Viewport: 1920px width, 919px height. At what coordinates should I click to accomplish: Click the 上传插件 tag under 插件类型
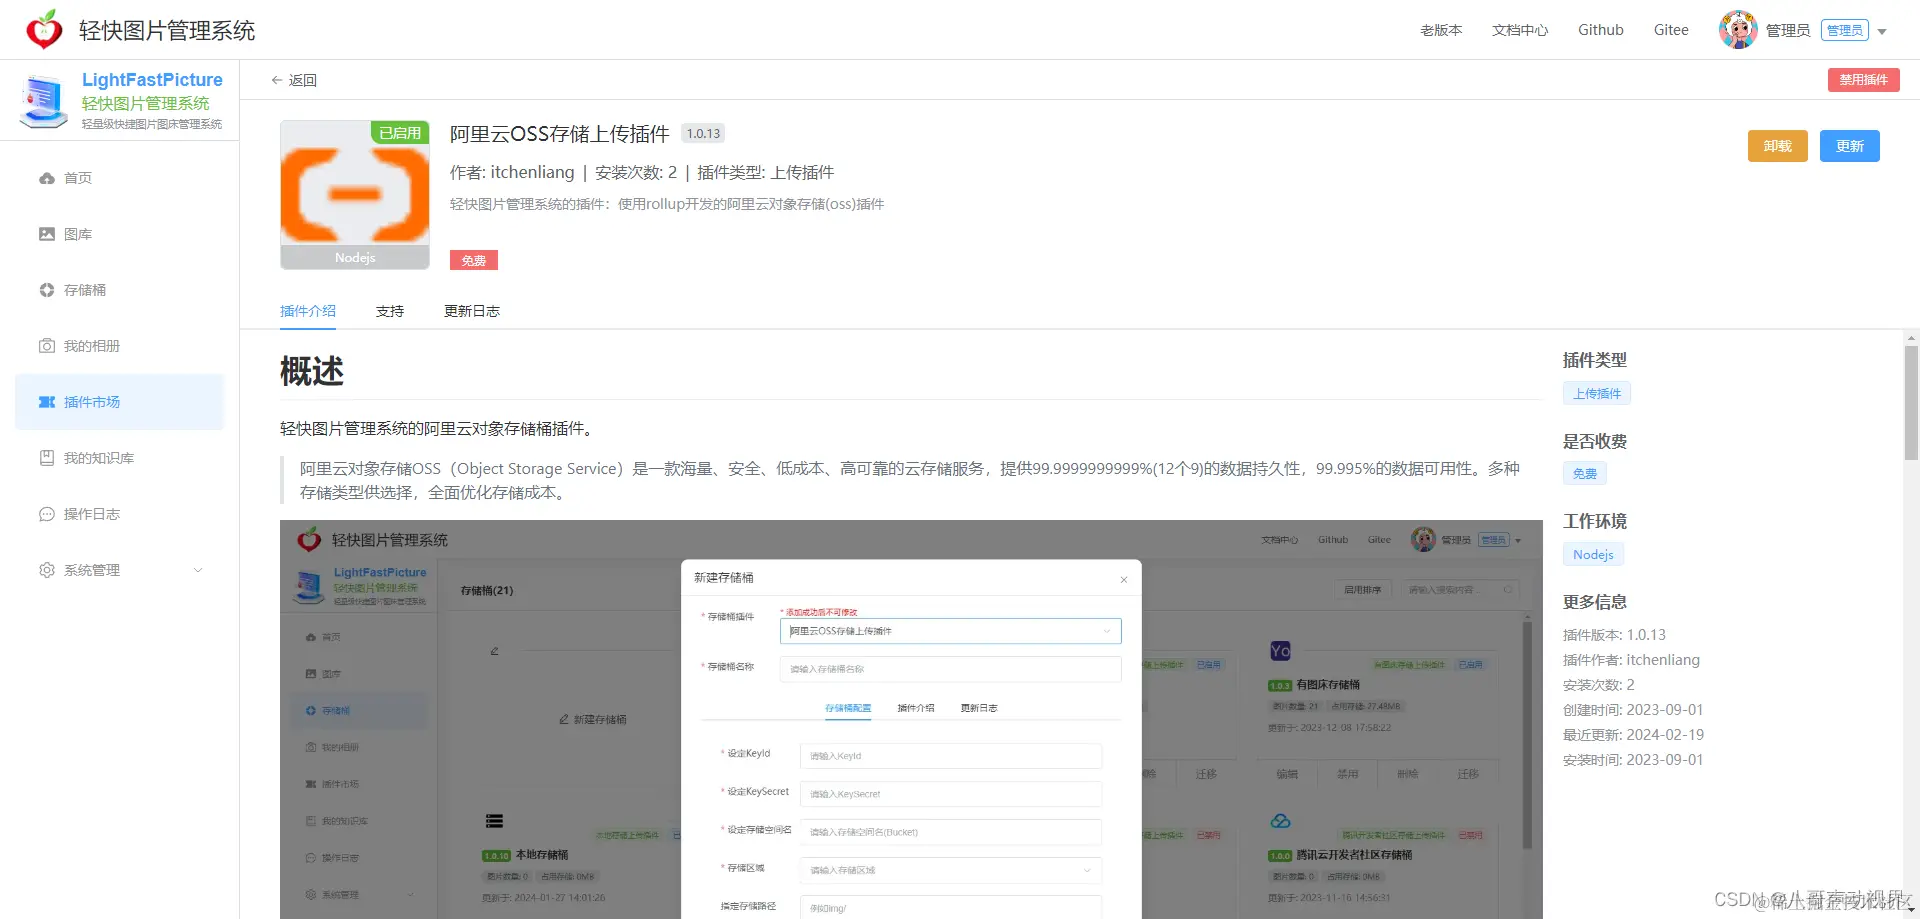pyautogui.click(x=1597, y=393)
